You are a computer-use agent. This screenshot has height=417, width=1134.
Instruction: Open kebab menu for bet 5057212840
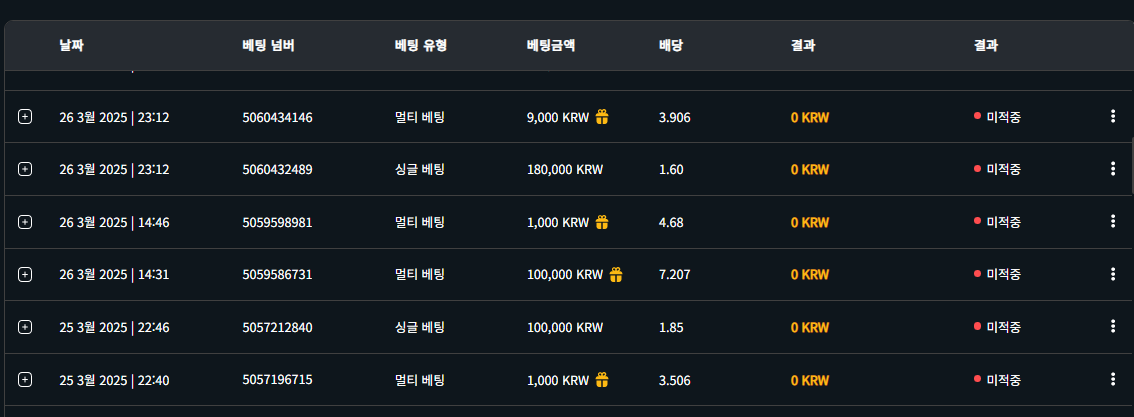click(x=1112, y=327)
